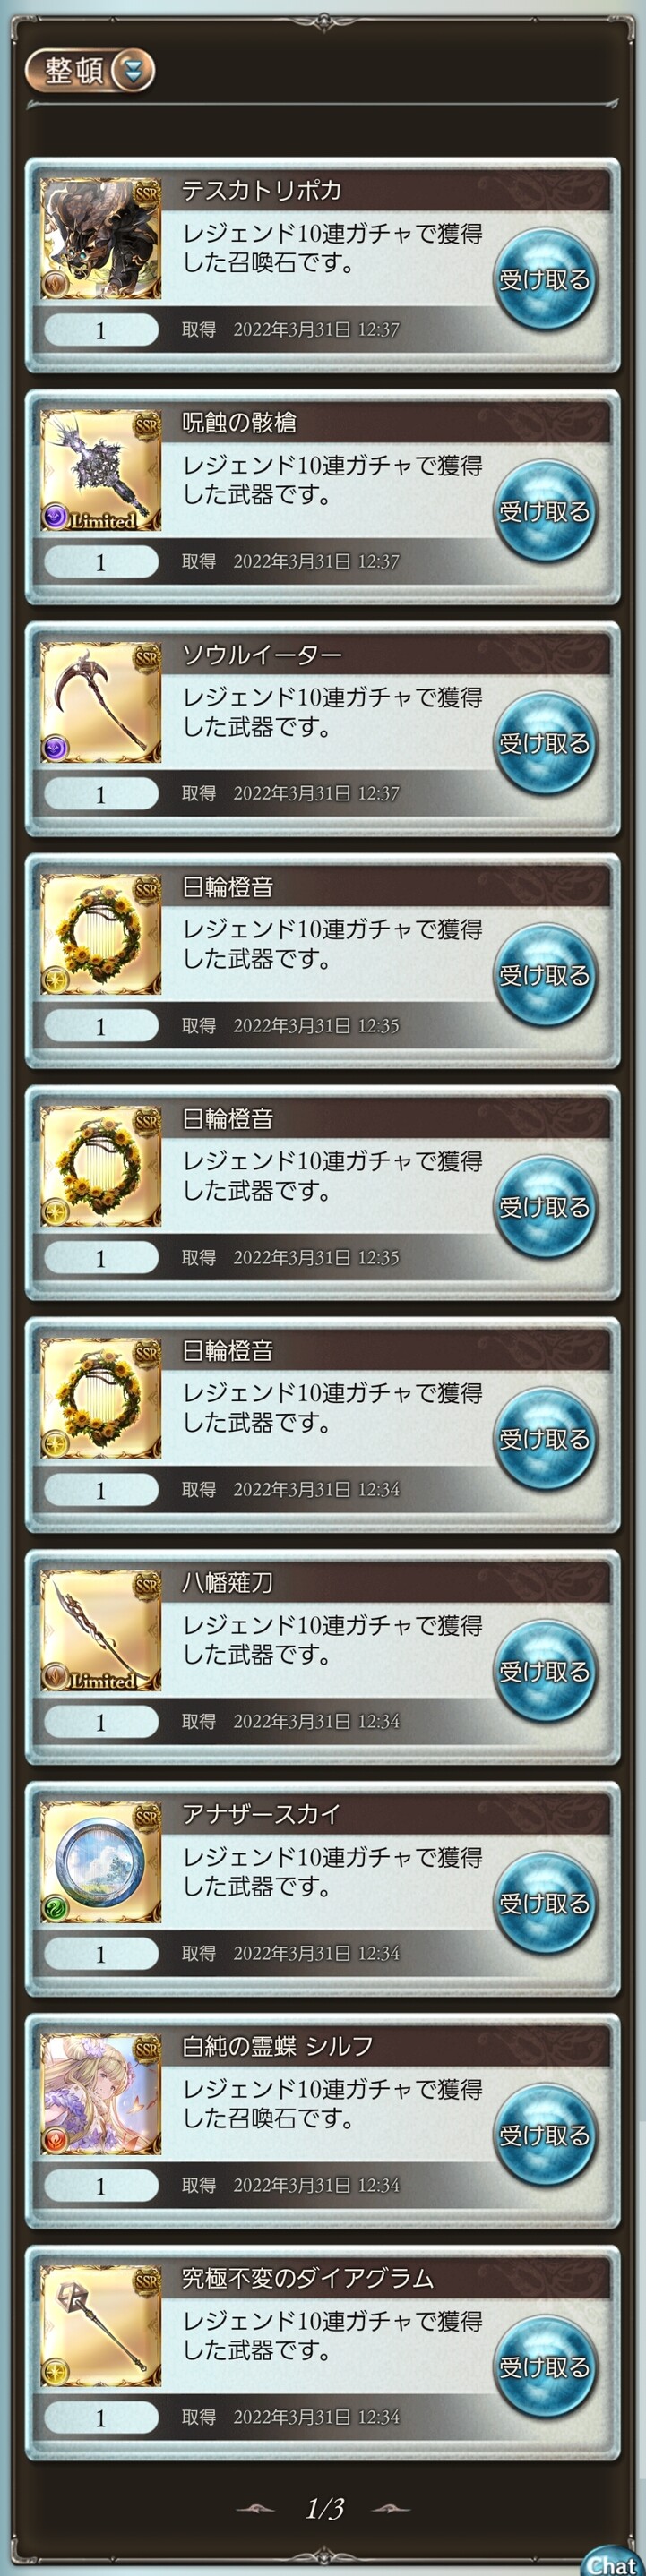This screenshot has width=646, height=2576.
Task: Select the 八幡薙刀 limited weapon icon
Action: (x=100, y=1631)
